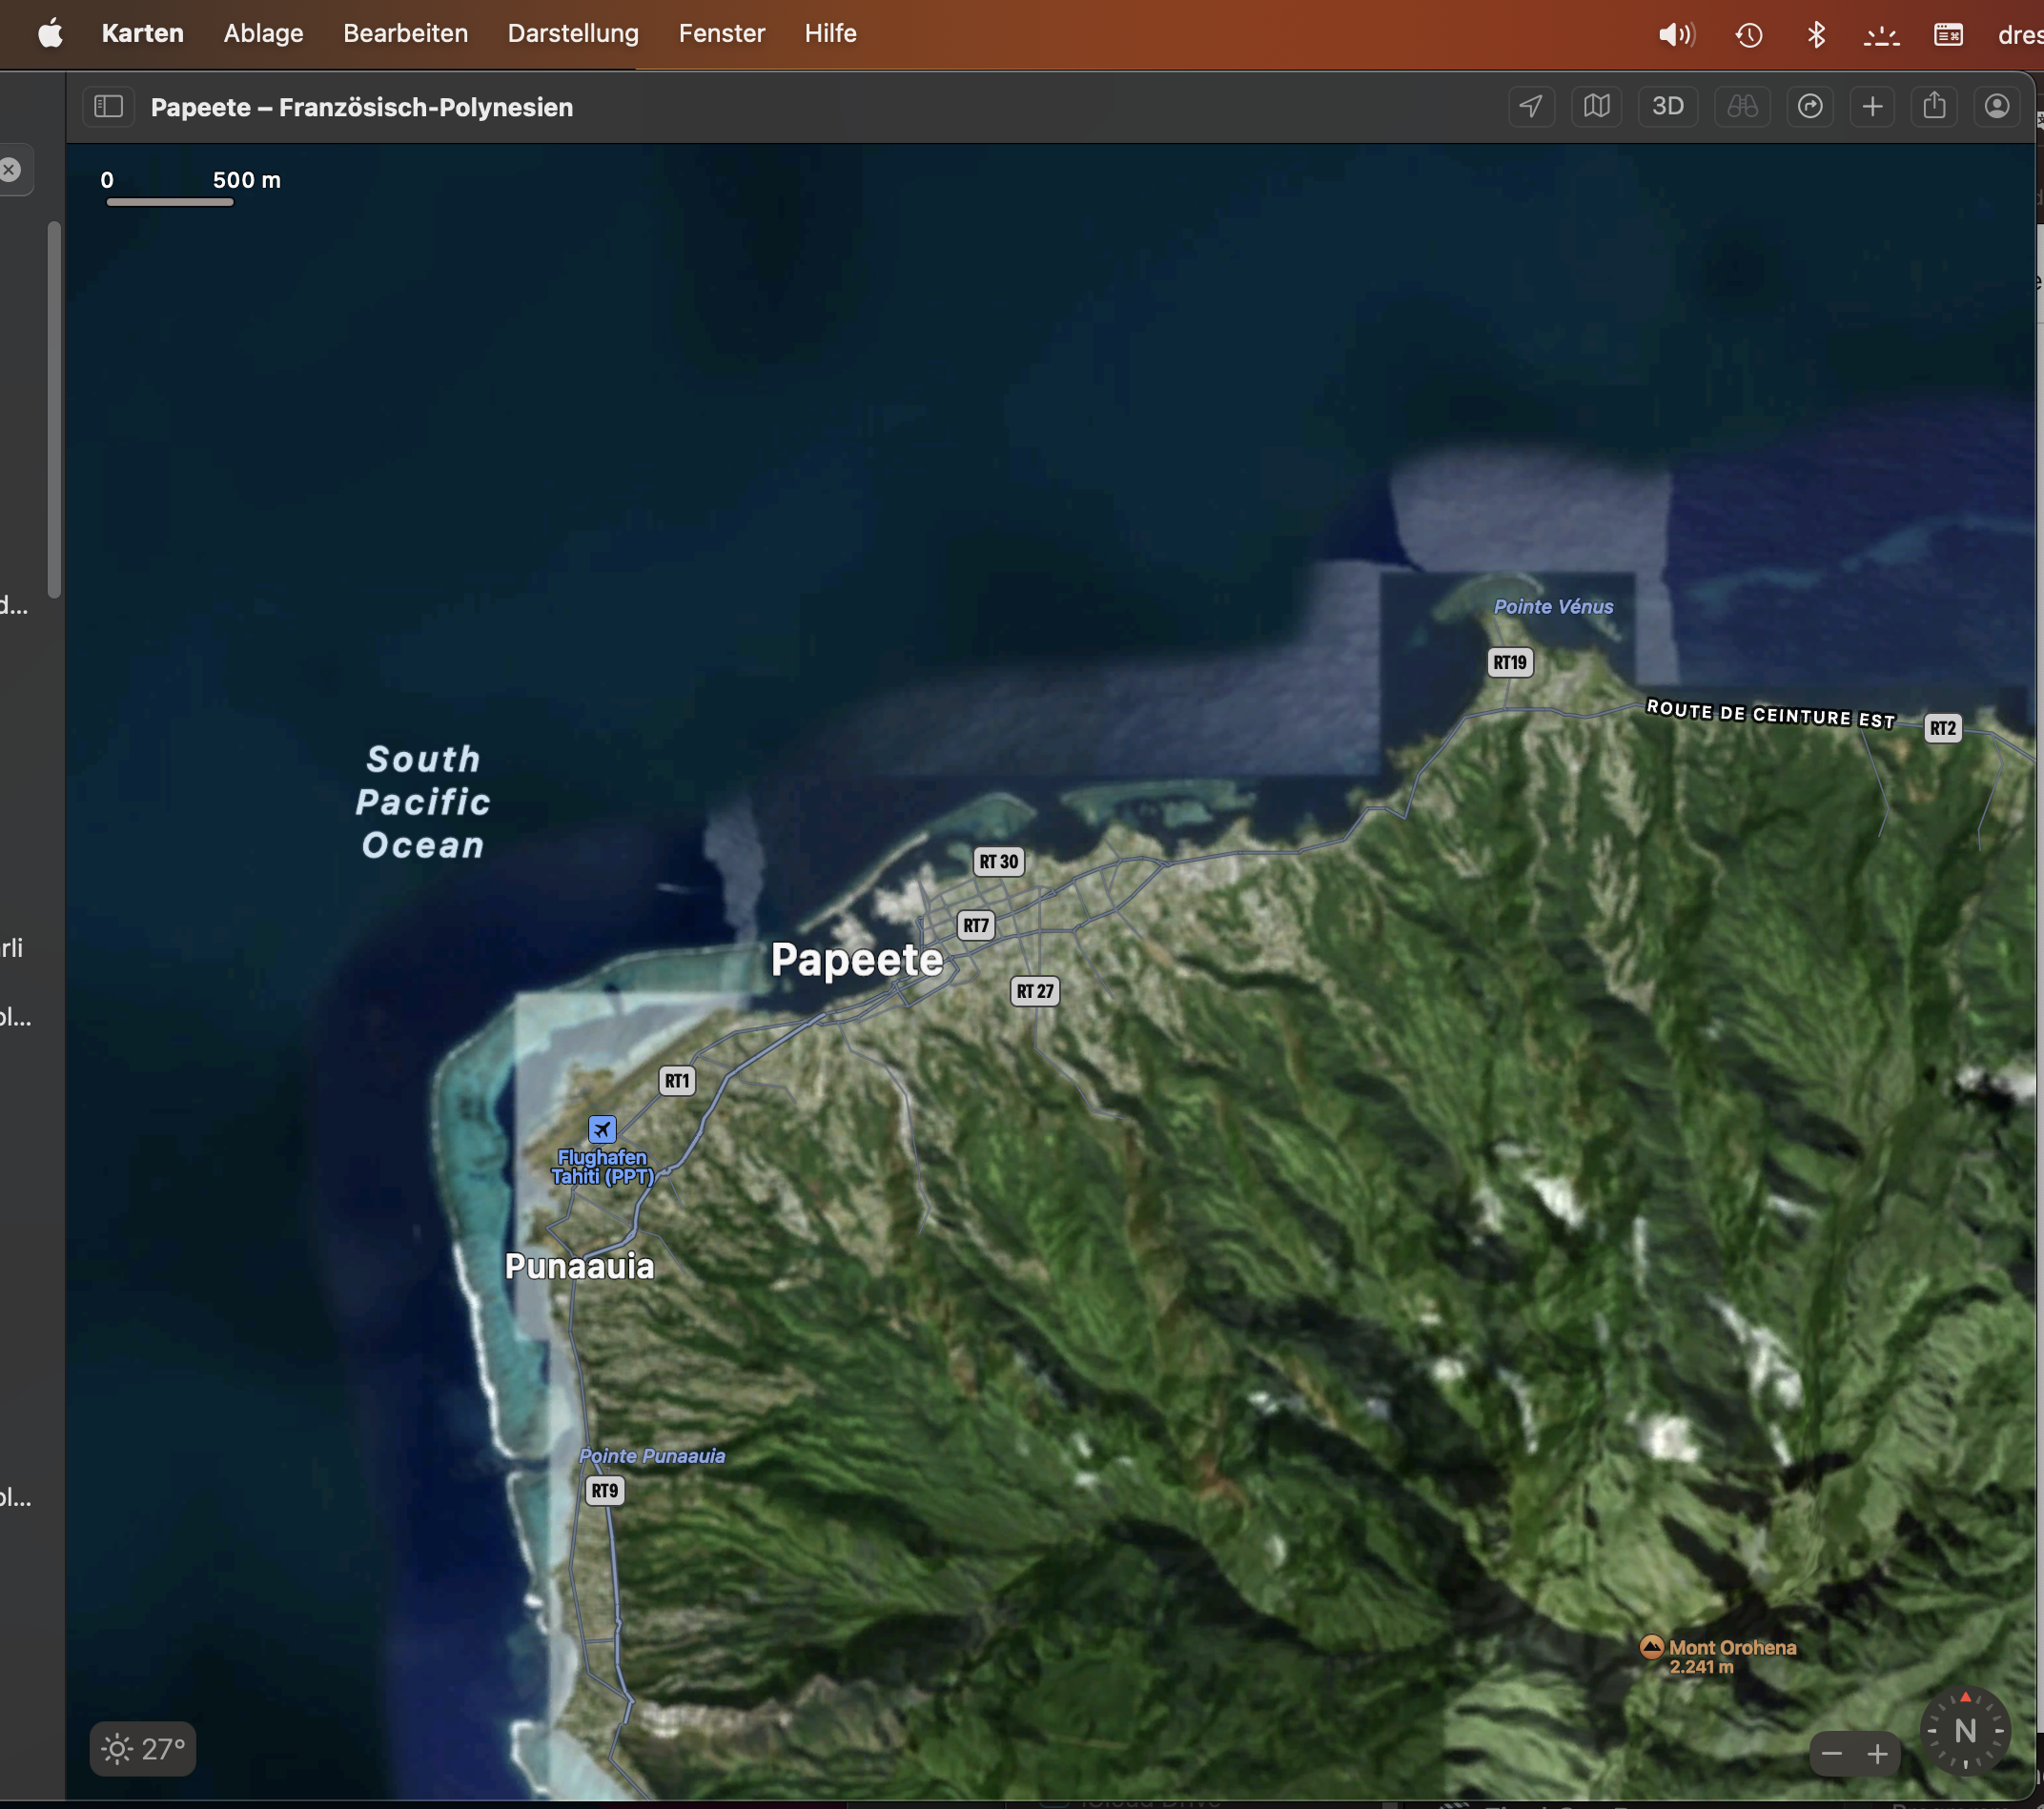The height and width of the screenshot is (1809, 2044).
Task: Open the share menu icon
Action: [x=1934, y=106]
